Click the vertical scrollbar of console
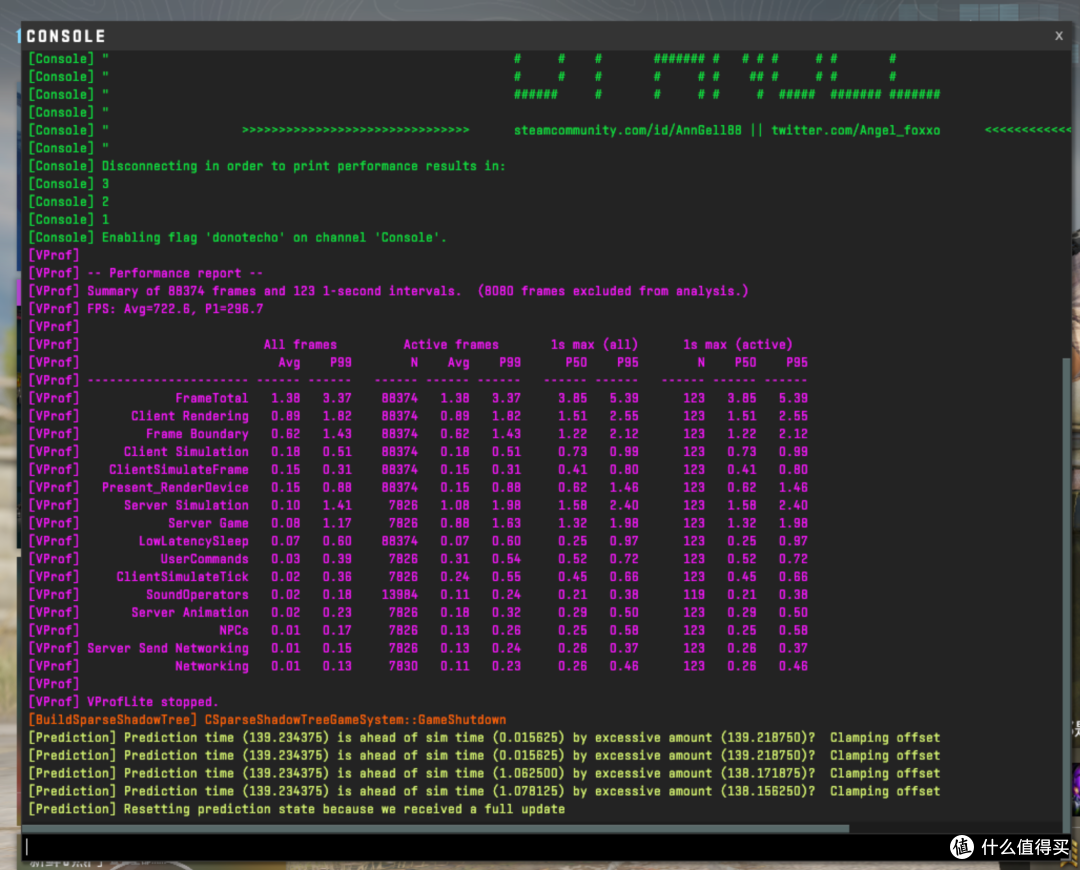The height and width of the screenshot is (870, 1080). click(1066, 596)
